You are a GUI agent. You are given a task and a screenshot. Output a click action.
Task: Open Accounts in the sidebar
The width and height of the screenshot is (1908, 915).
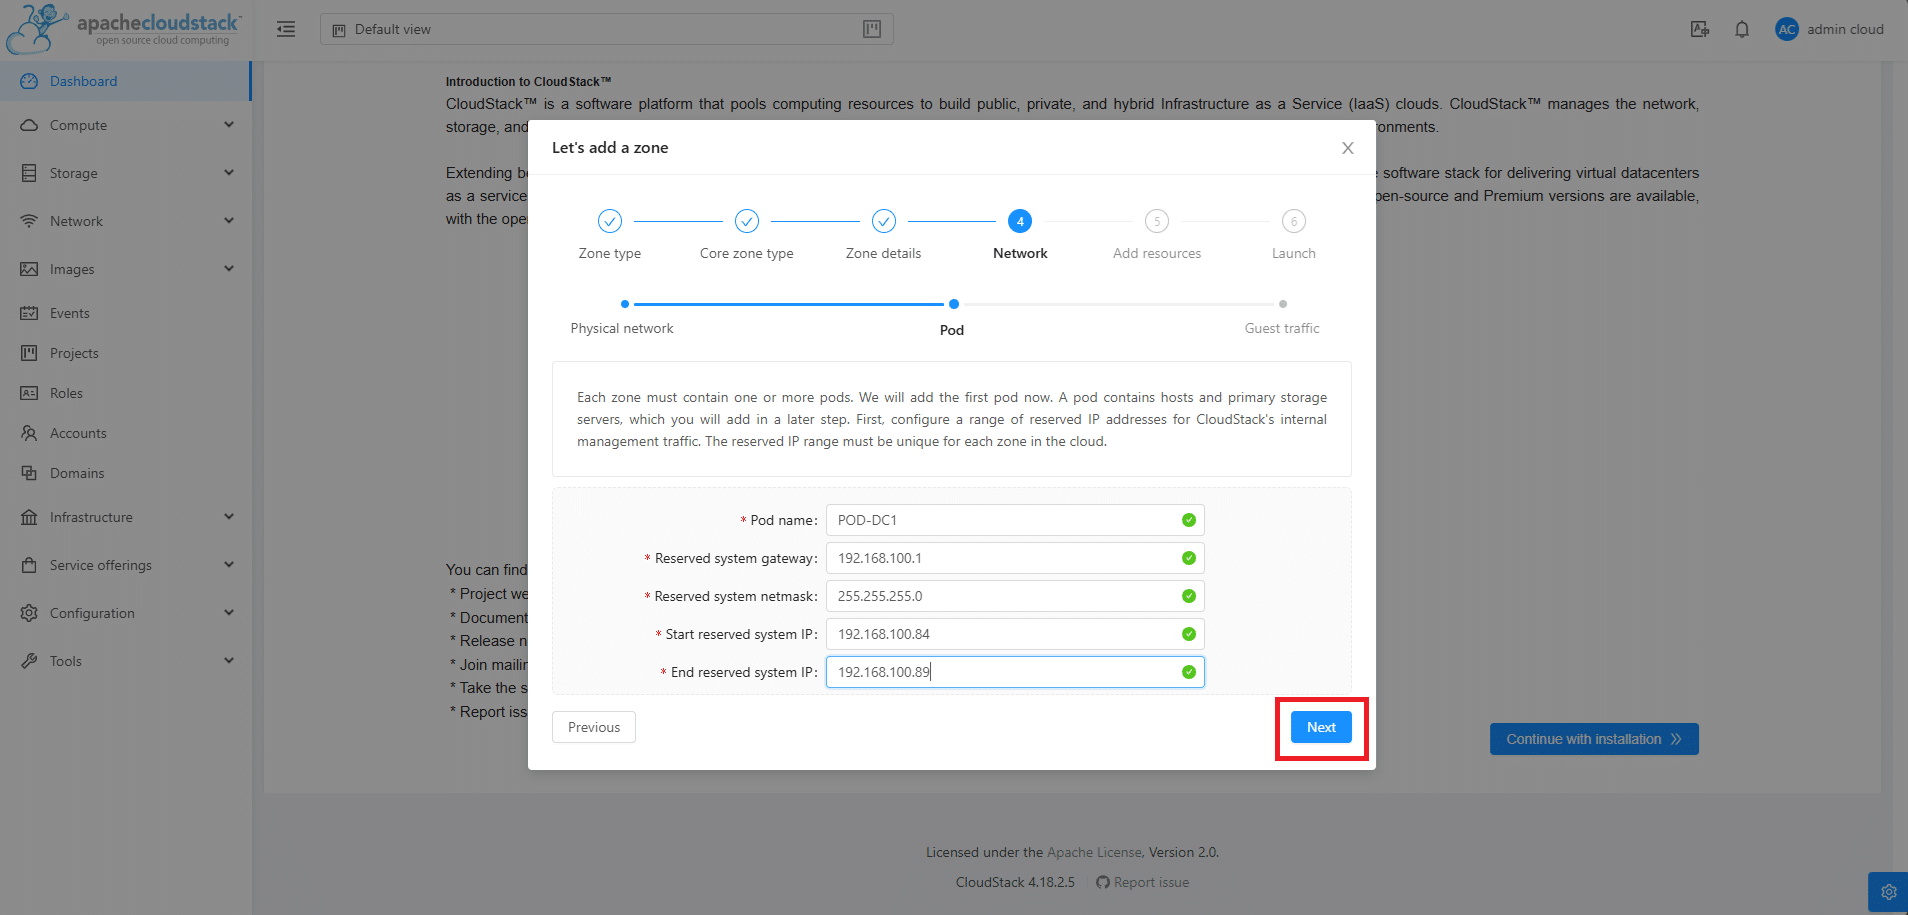(125, 433)
